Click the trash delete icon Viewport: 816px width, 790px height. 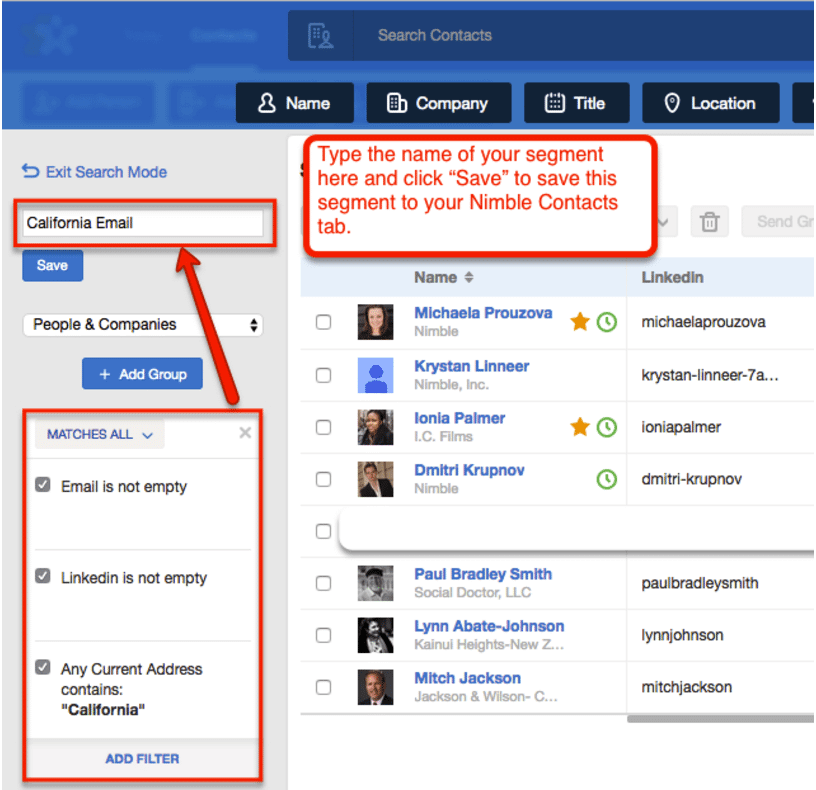coord(709,222)
